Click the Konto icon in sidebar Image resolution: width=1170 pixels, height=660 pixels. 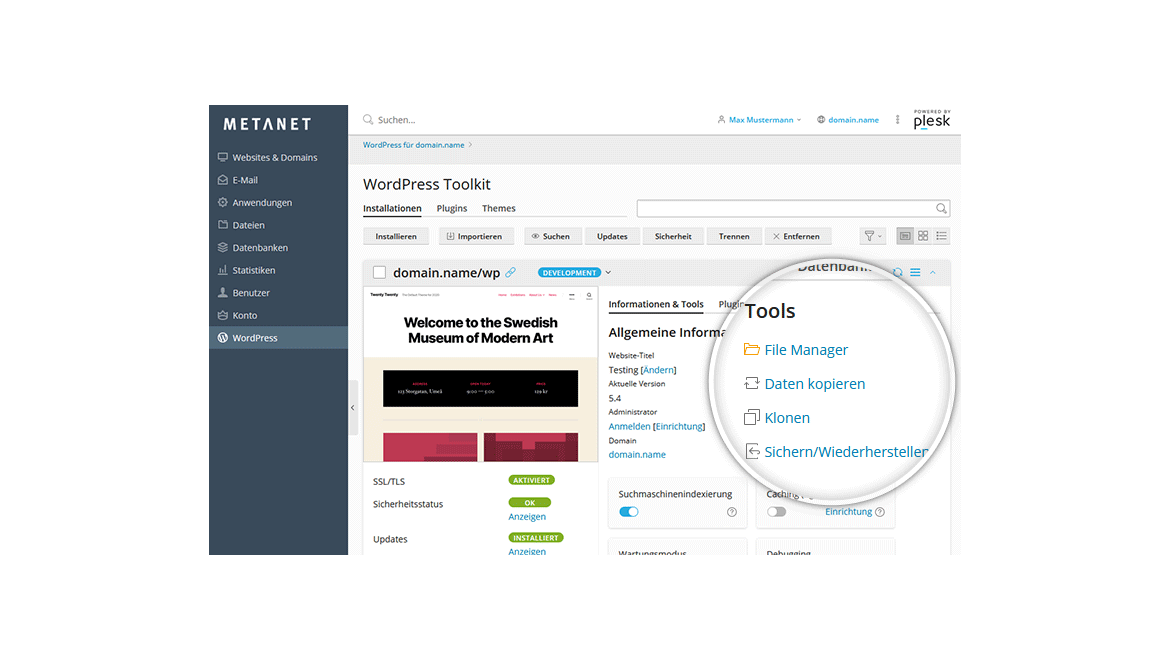point(222,315)
